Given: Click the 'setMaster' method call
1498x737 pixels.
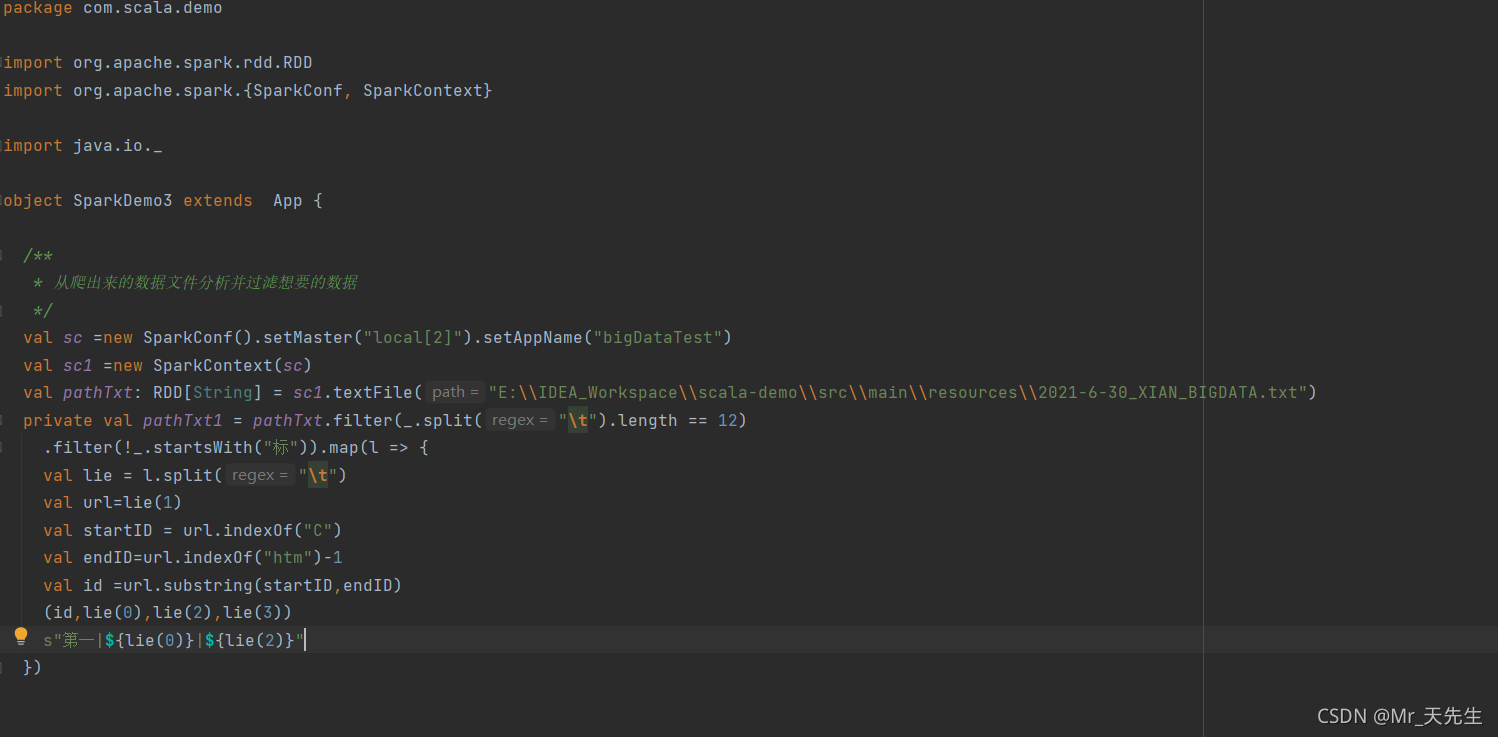Looking at the screenshot, I should click(x=308, y=338).
